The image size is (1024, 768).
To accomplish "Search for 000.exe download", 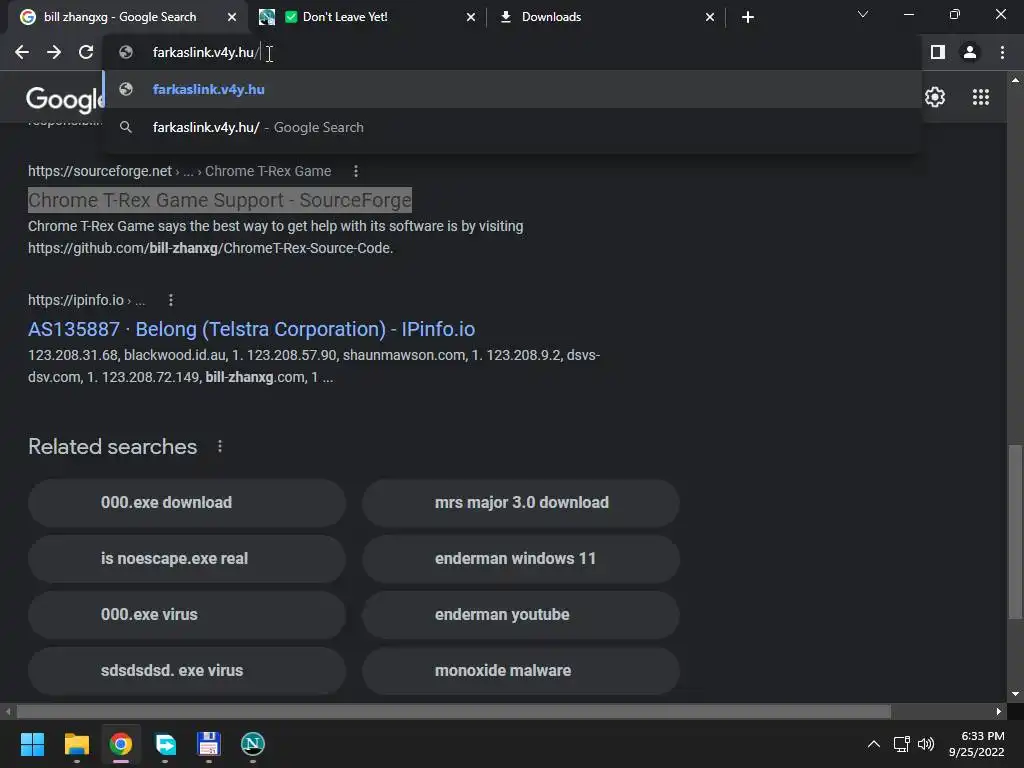I will (187, 502).
